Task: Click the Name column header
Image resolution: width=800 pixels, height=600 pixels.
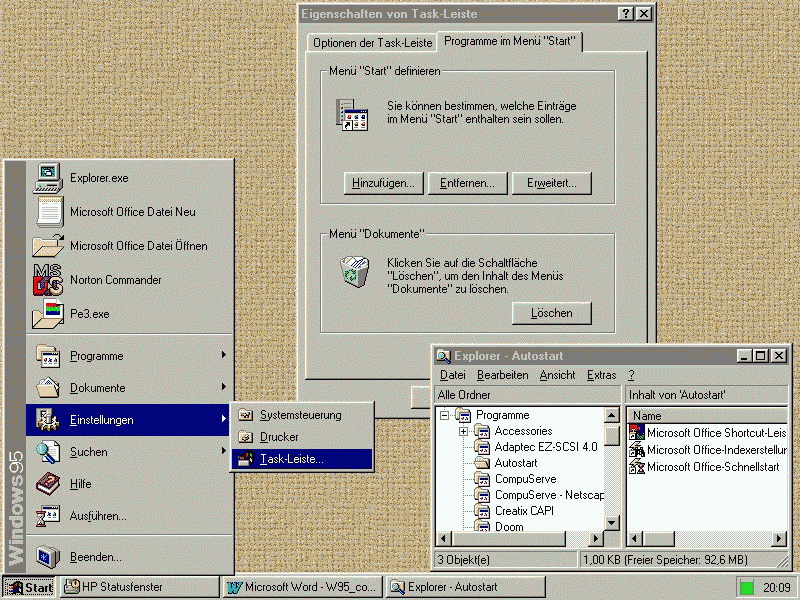Action: tap(707, 415)
